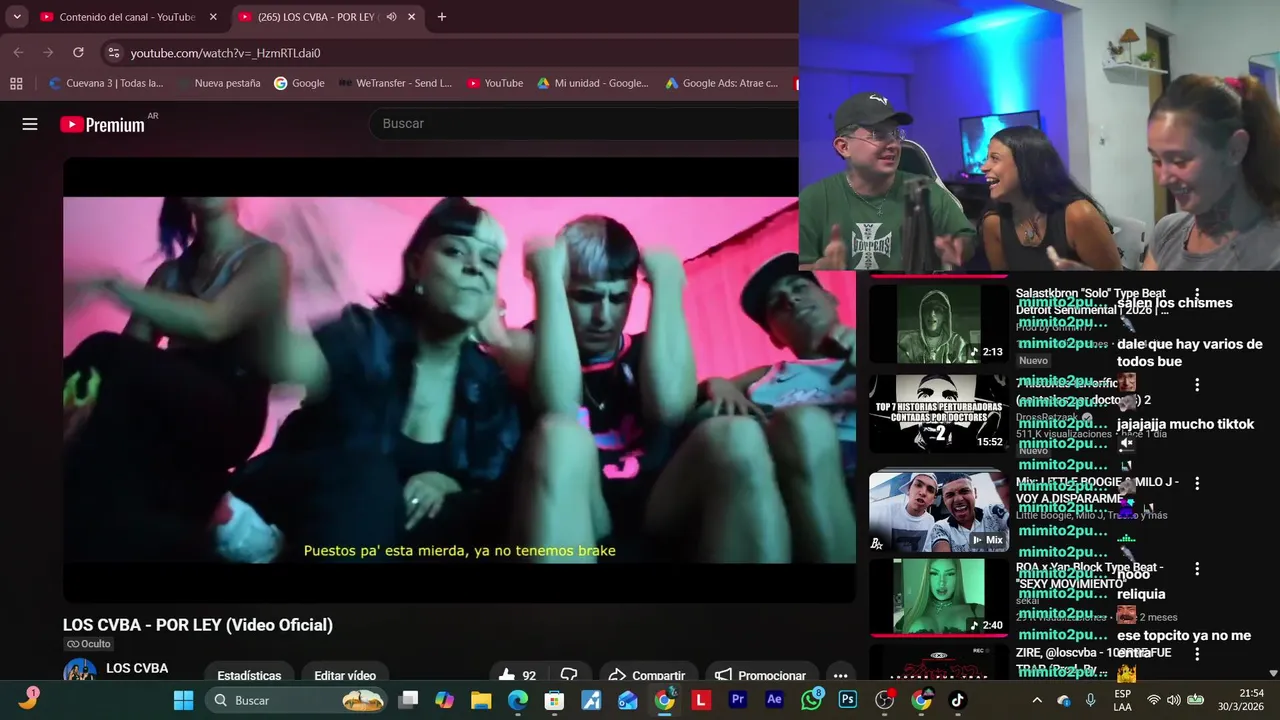Open the Google Ads bookmark
This screenshot has height=720, width=1280.
721,83
